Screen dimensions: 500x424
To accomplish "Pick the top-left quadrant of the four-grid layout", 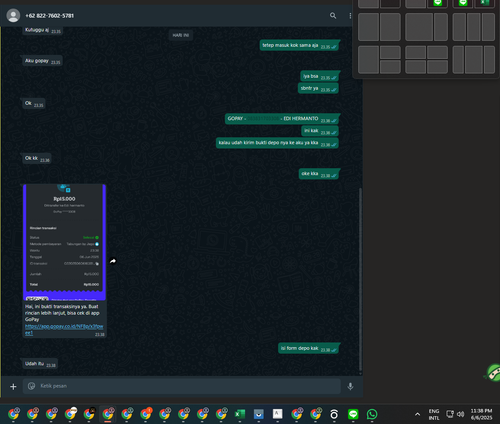I will click(x=416, y=52).
